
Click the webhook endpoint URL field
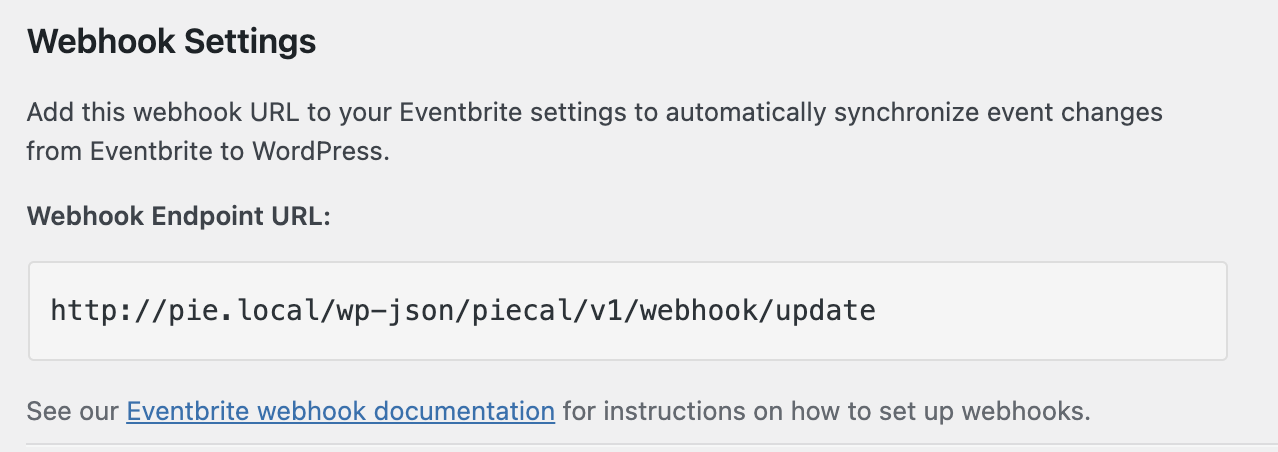tap(627, 311)
